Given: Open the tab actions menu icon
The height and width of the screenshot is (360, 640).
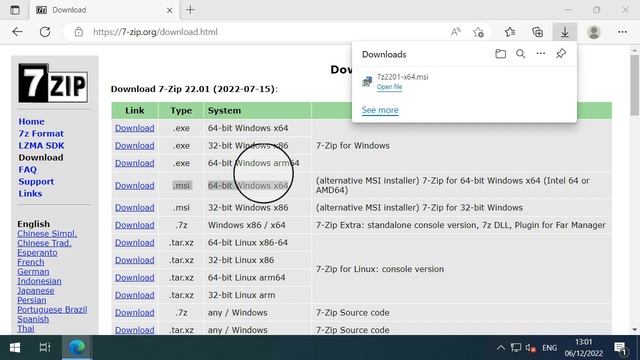Looking at the screenshot, I should (x=15, y=10).
